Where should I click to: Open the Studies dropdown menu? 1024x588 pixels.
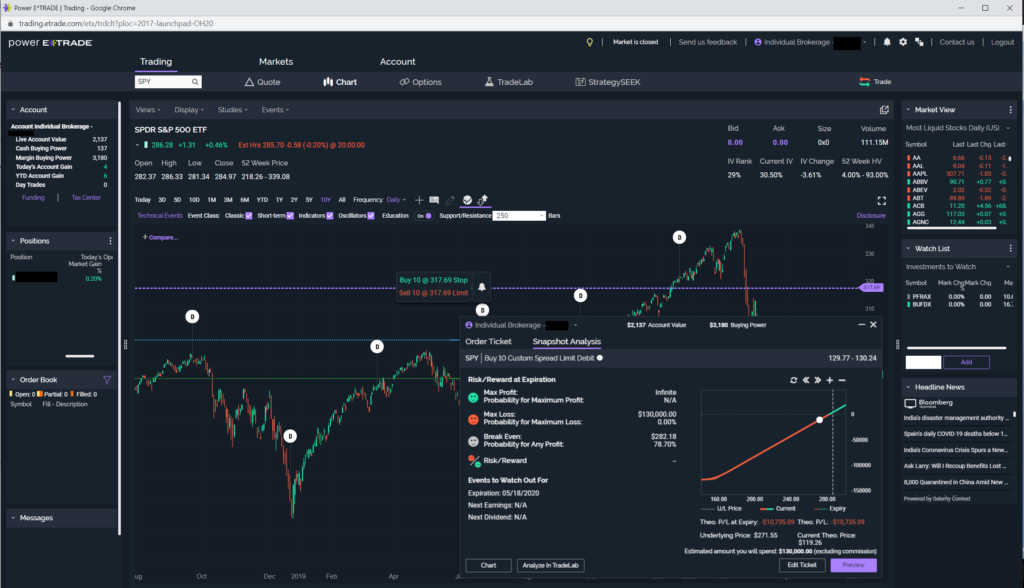pyautogui.click(x=232, y=110)
